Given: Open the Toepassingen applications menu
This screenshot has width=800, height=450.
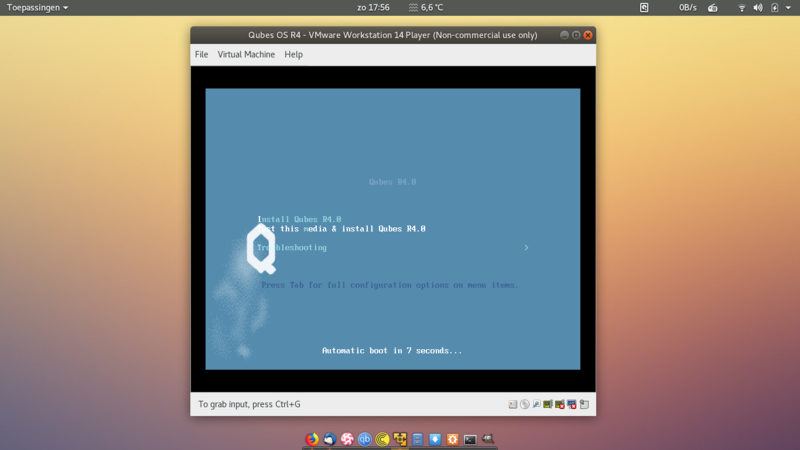Looking at the screenshot, I should tap(37, 8).
